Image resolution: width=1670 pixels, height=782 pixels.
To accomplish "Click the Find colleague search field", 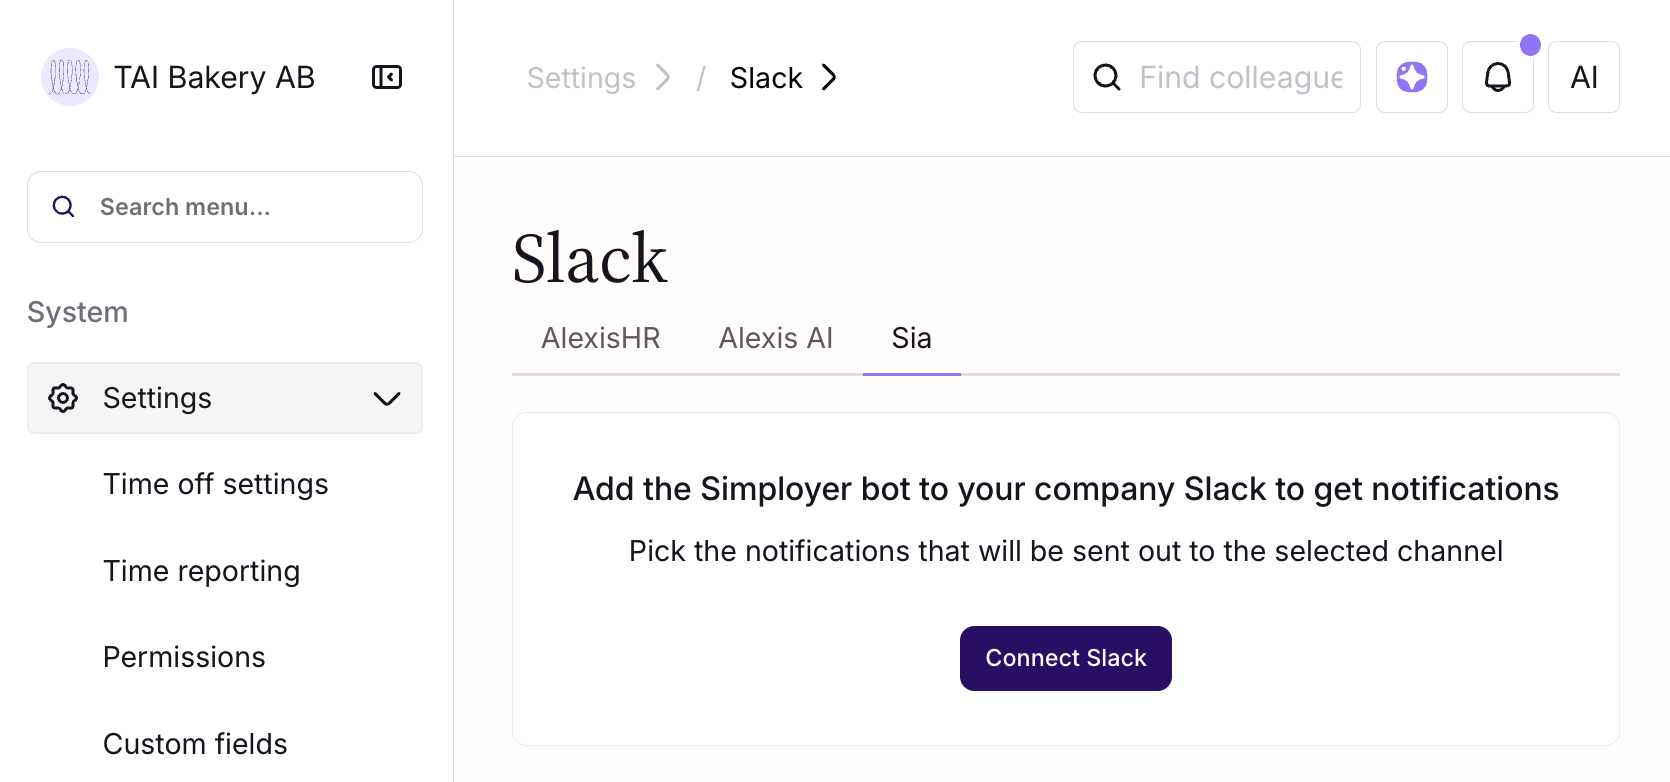I will pos(1241,77).
